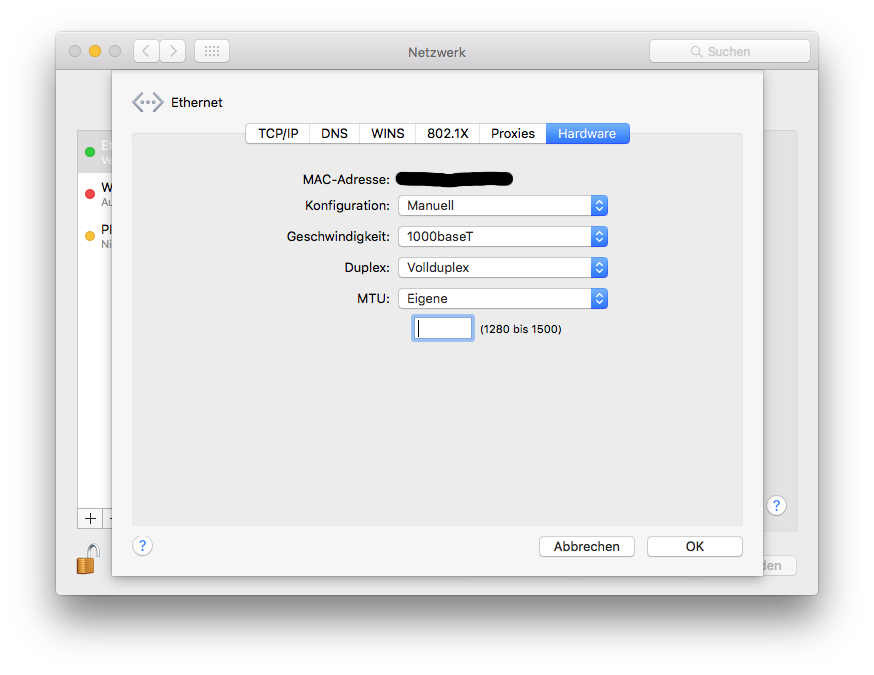The height and width of the screenshot is (675, 874).
Task: Confirm settings with OK button
Action: pos(694,547)
